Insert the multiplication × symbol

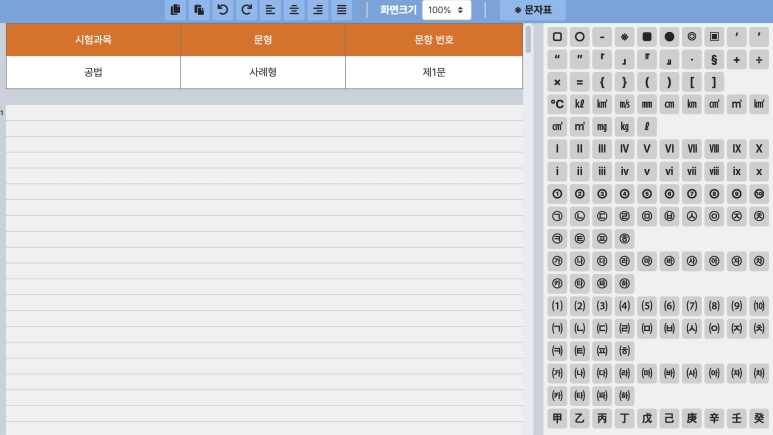pyautogui.click(x=557, y=82)
